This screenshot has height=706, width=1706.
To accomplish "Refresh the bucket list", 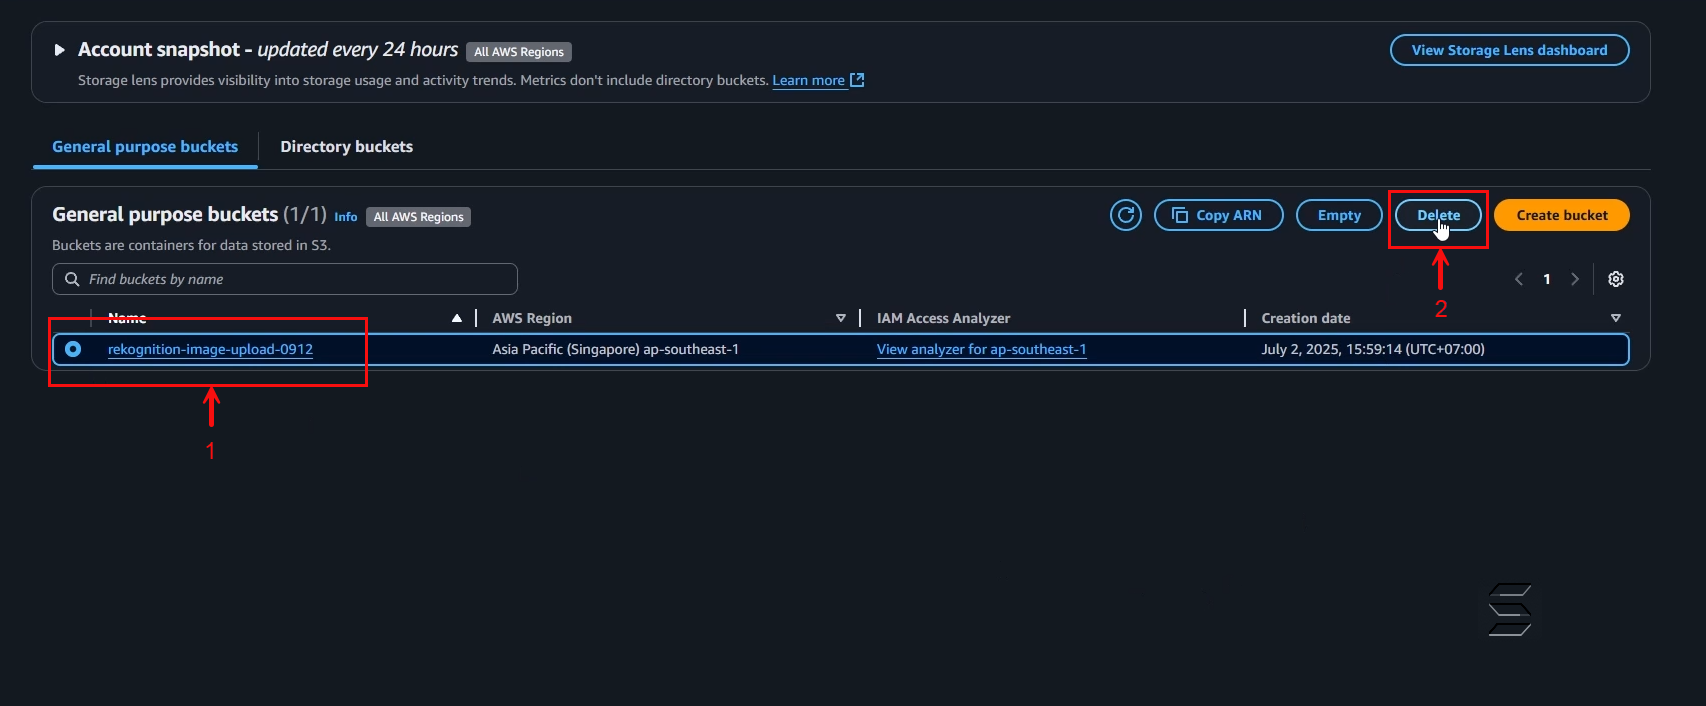I will 1126,215.
